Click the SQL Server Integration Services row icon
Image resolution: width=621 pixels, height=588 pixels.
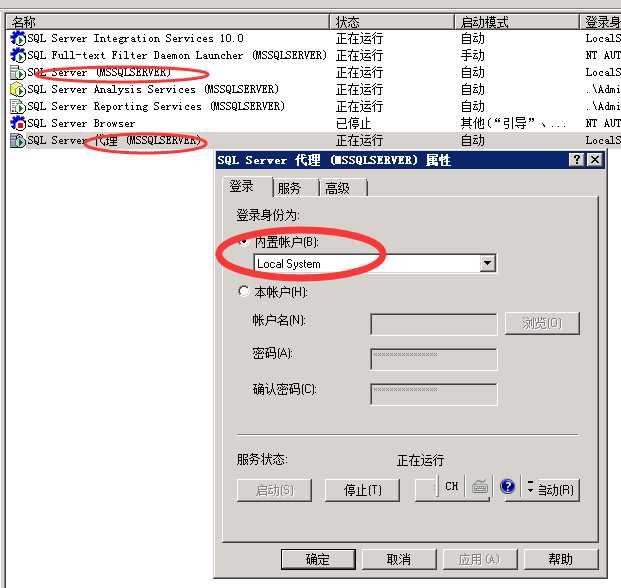(x=18, y=38)
